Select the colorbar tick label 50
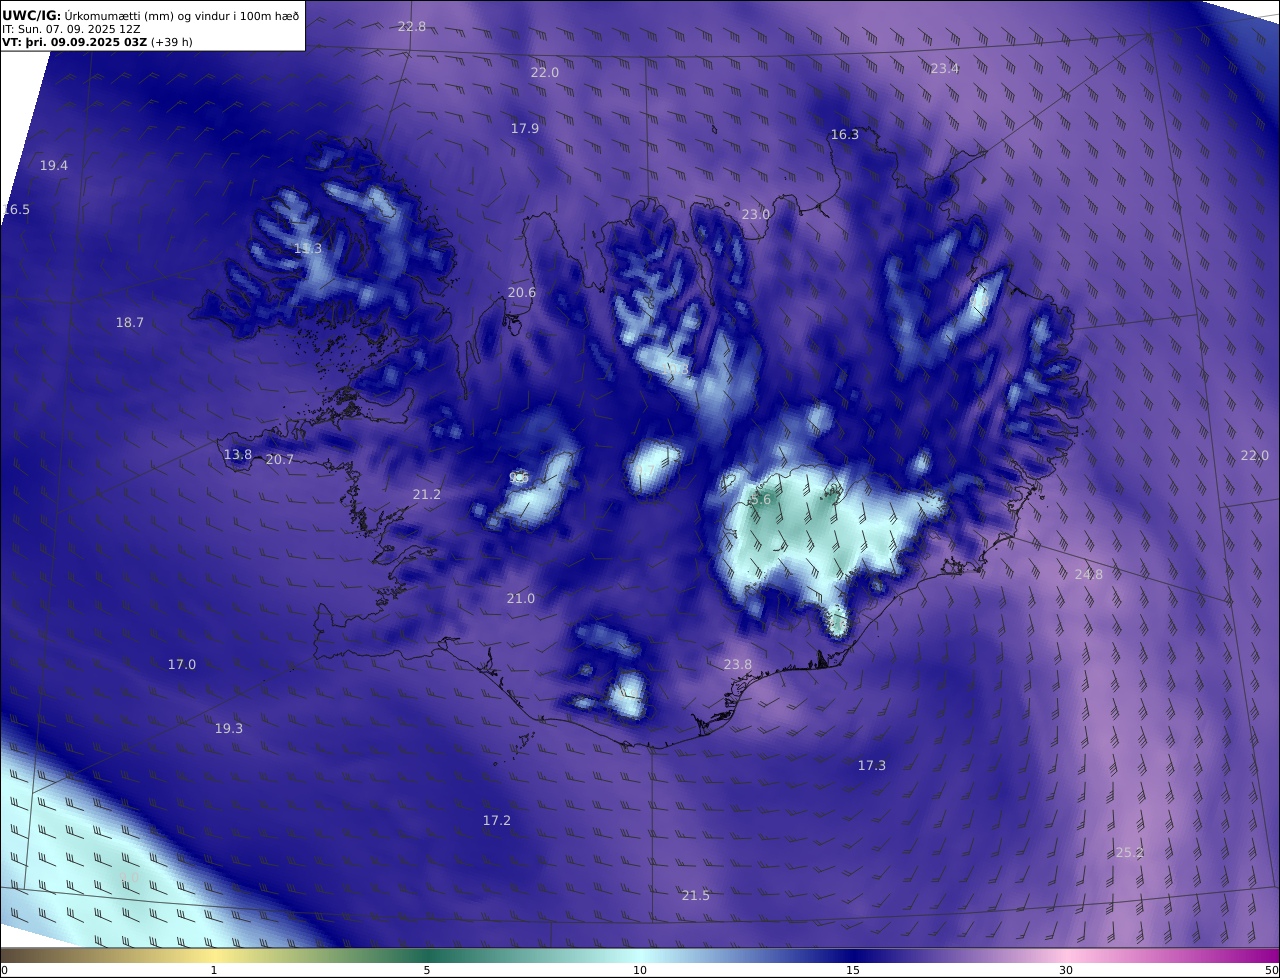Image resolution: width=1280 pixels, height=978 pixels. 1271,970
